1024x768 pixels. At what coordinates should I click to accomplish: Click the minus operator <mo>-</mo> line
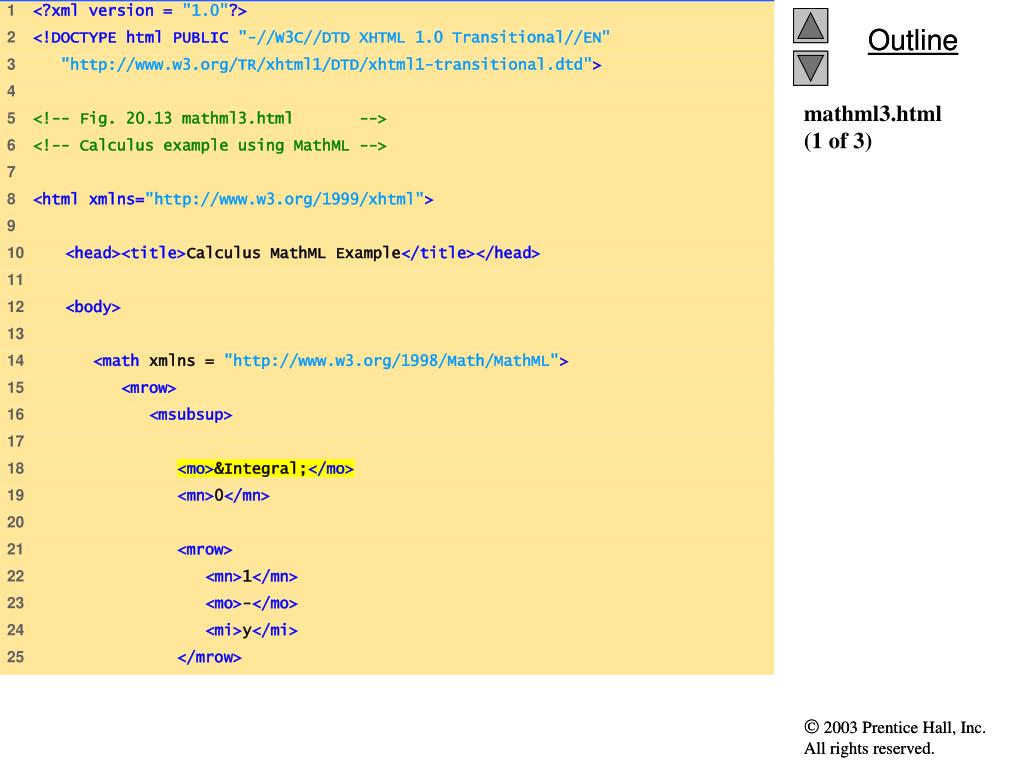tap(251, 603)
